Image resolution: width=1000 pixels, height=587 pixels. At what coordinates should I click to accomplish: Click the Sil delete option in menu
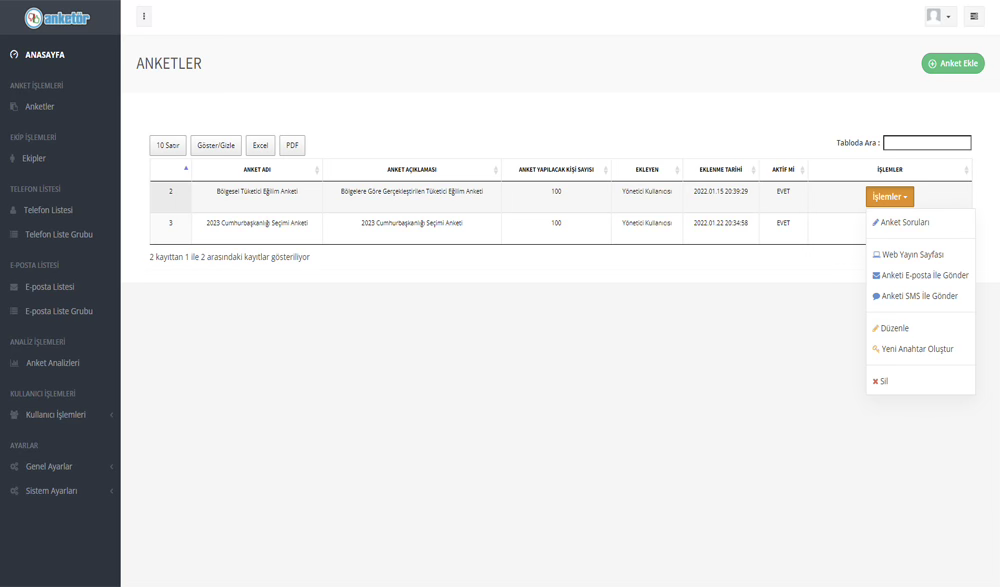pyautogui.click(x=883, y=381)
